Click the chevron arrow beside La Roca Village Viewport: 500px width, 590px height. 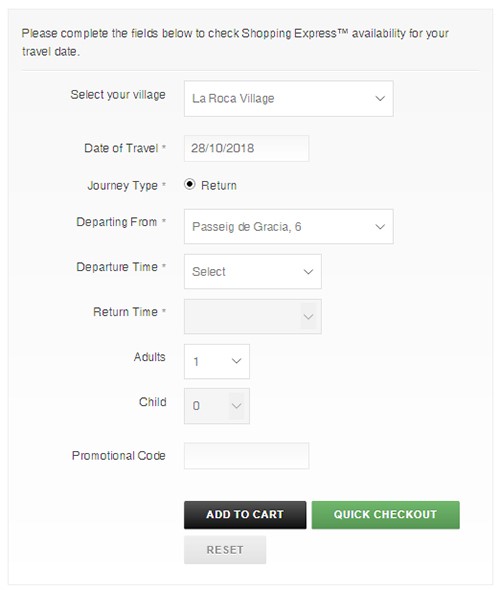(380, 99)
